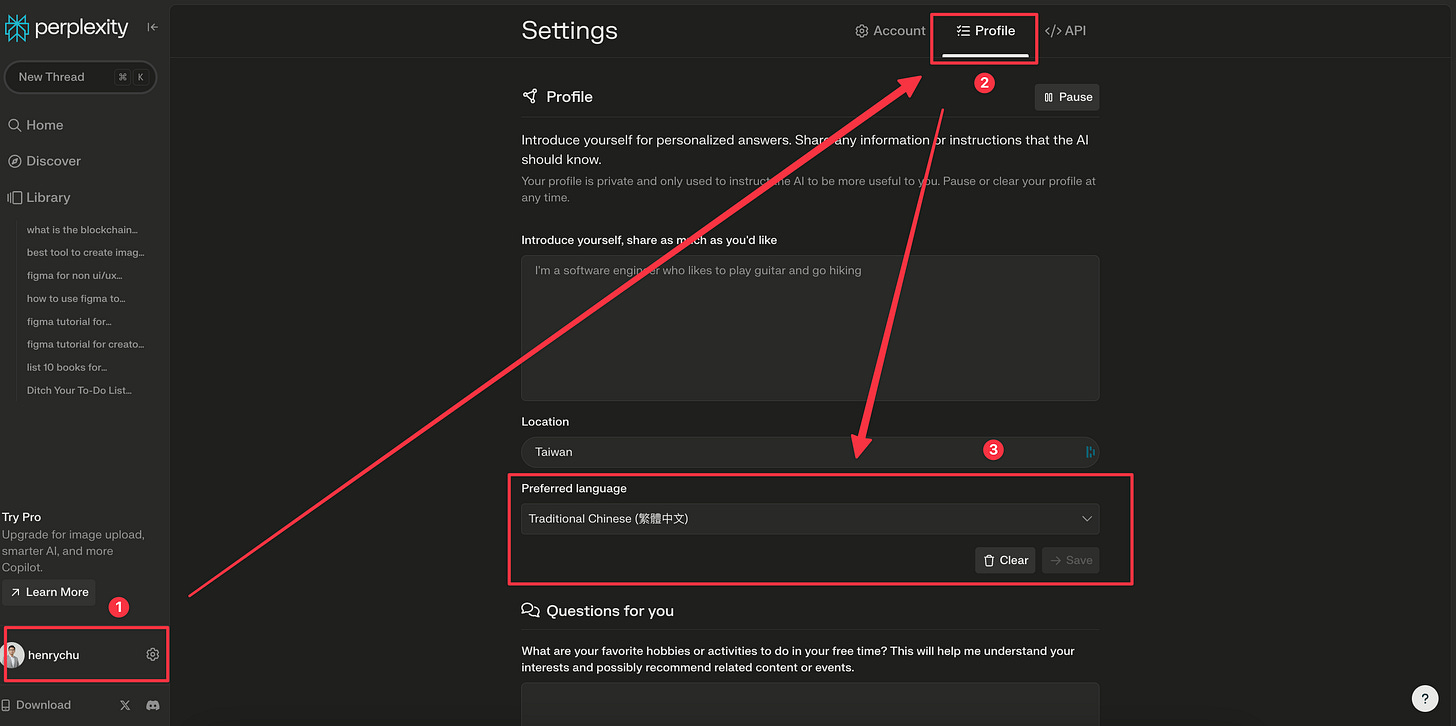
Task: Open the Library section
Action: (40, 198)
